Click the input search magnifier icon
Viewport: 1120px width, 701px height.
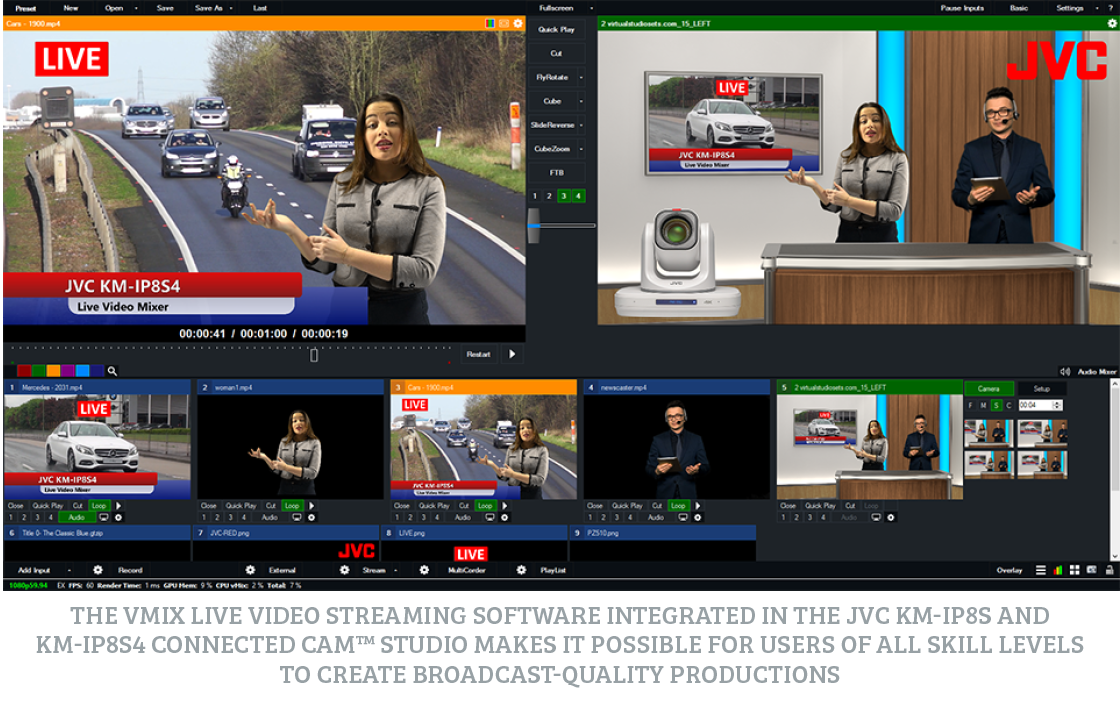click(x=112, y=370)
